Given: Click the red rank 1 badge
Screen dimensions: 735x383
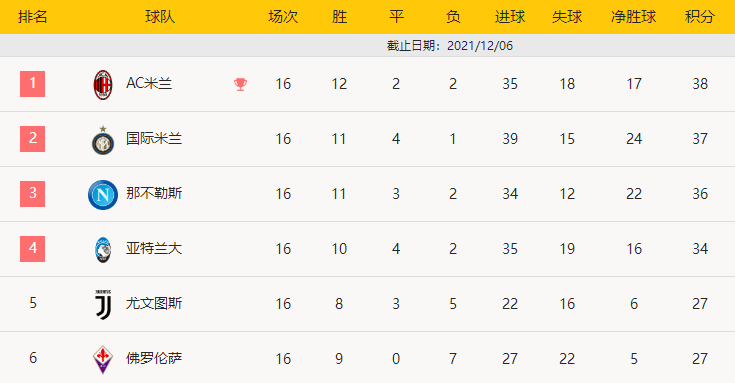Looking at the screenshot, I should (32, 84).
